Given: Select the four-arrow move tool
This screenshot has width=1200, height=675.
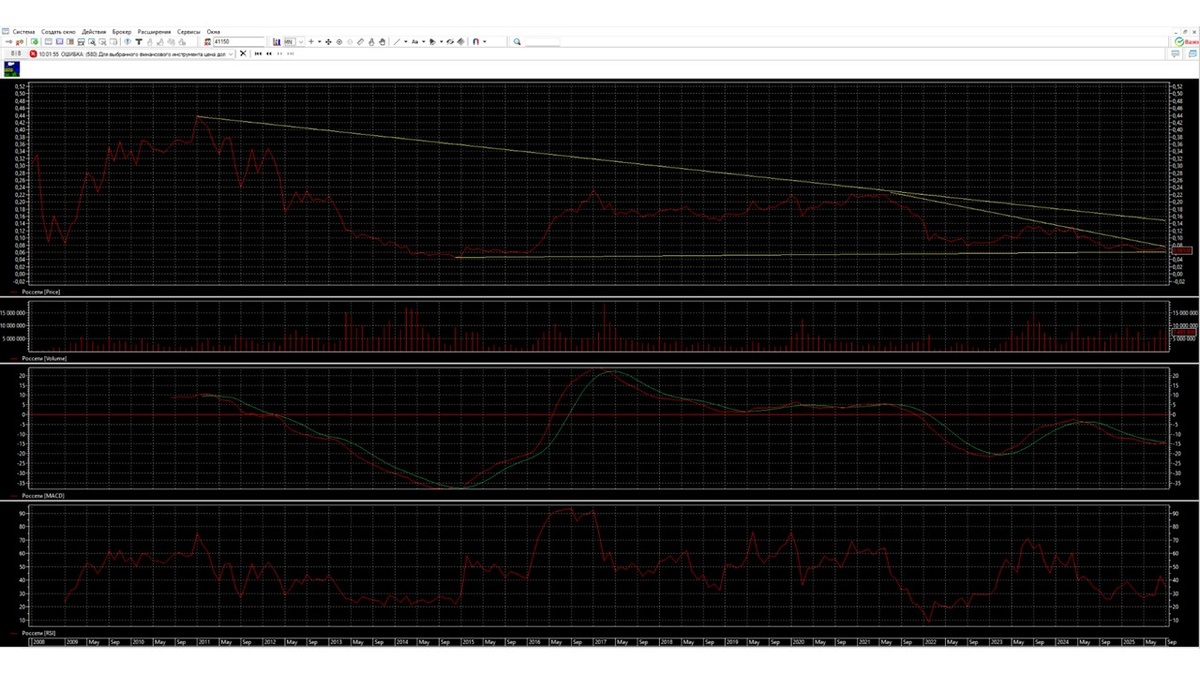Looking at the screenshot, I should click(328, 42).
